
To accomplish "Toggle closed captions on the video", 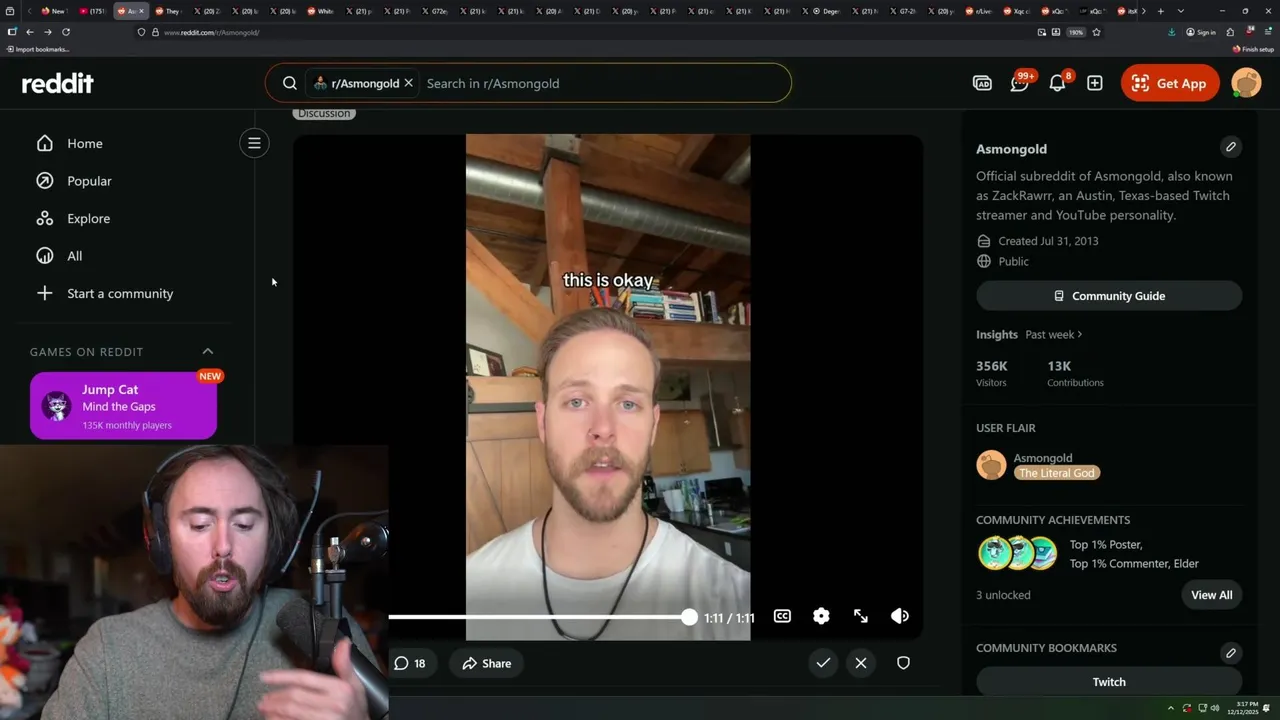I will pos(782,616).
